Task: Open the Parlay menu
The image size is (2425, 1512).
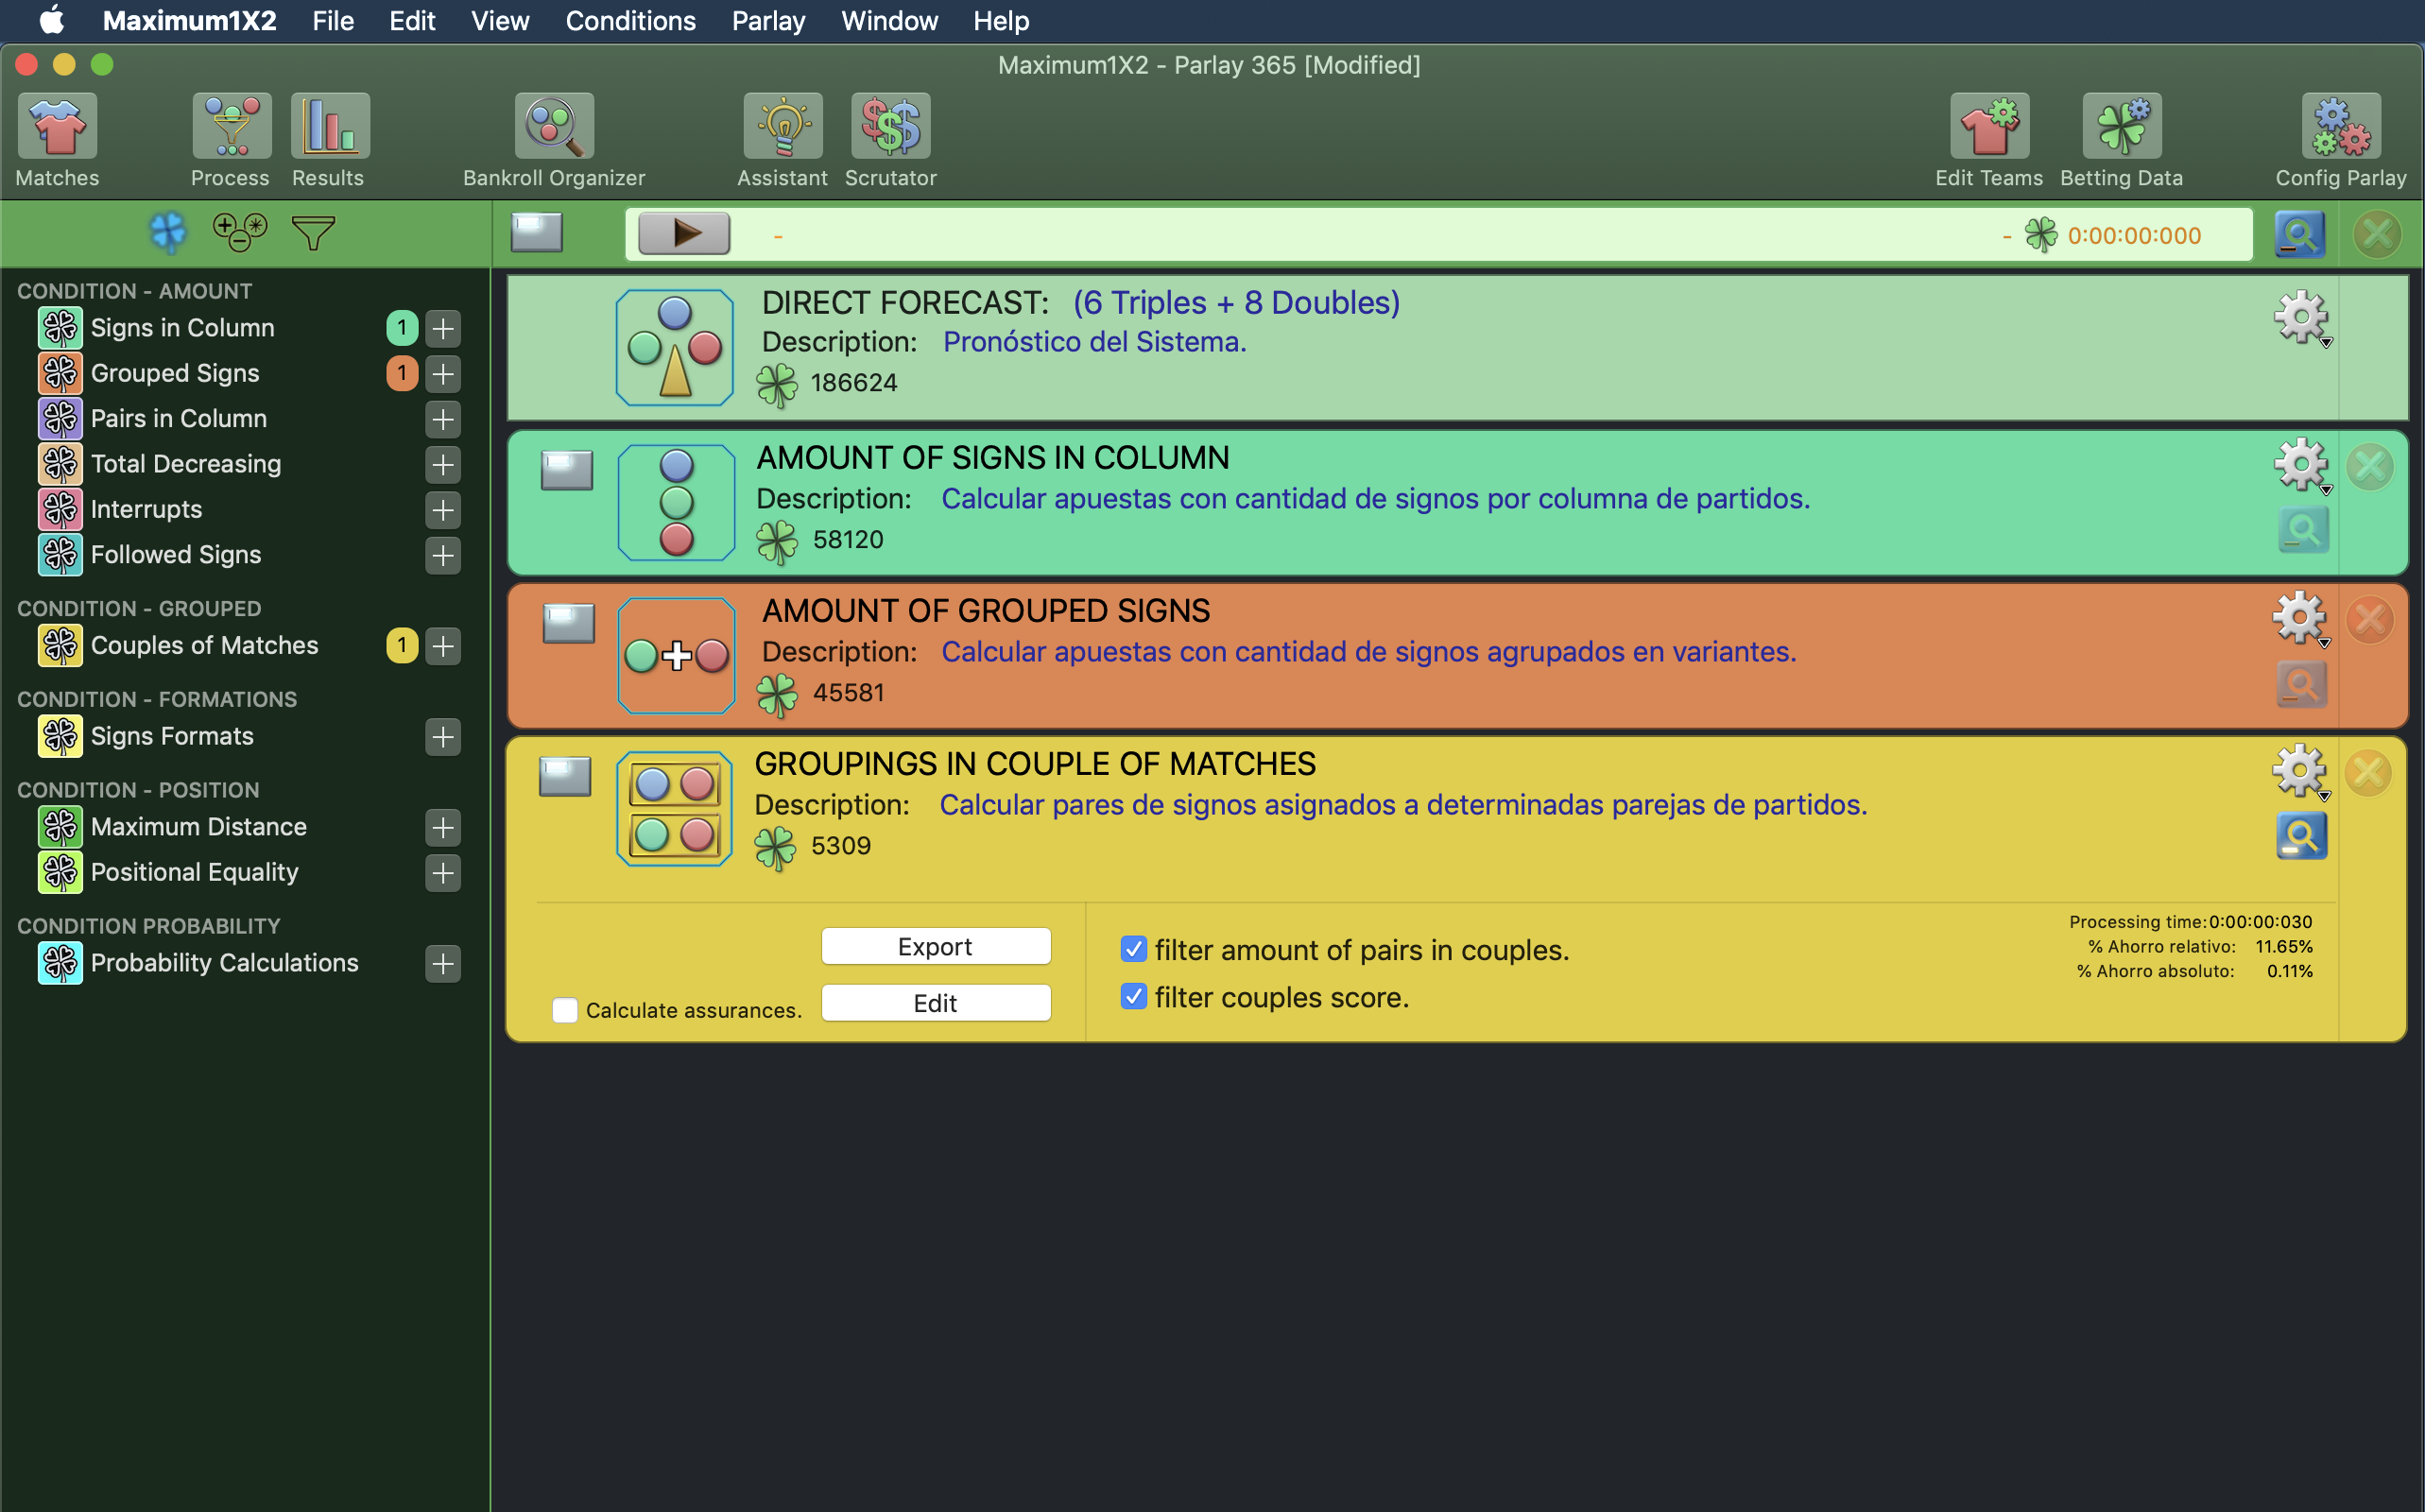Action: tap(768, 20)
